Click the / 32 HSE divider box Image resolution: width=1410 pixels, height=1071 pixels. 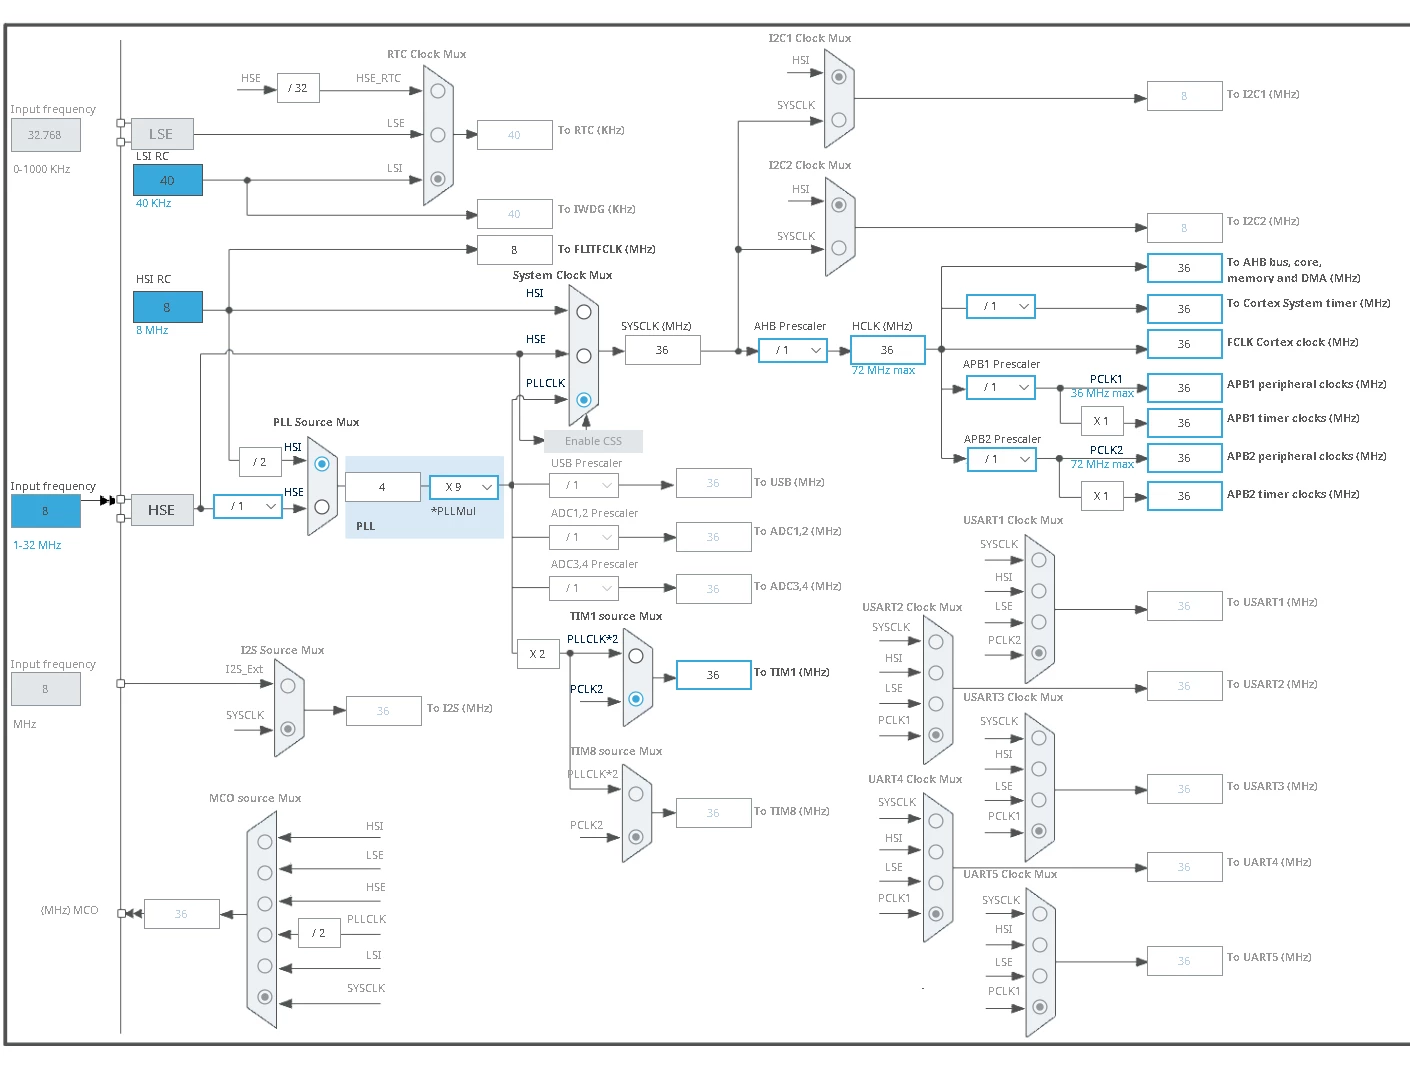point(298,88)
